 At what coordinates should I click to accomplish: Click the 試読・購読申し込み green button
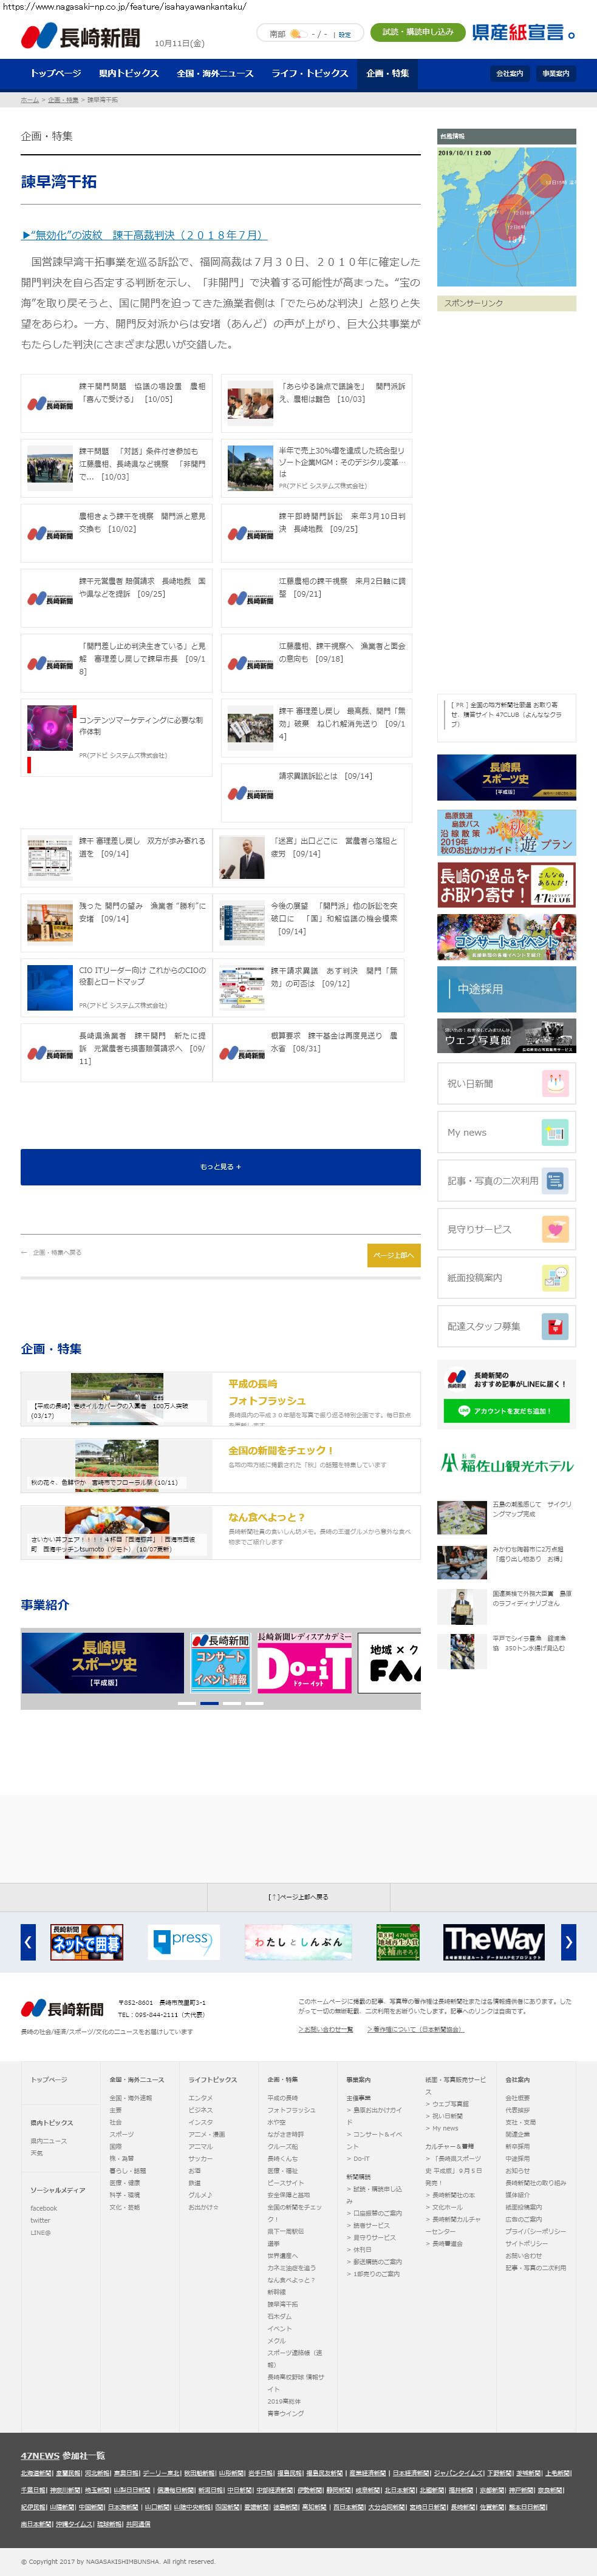(x=417, y=33)
